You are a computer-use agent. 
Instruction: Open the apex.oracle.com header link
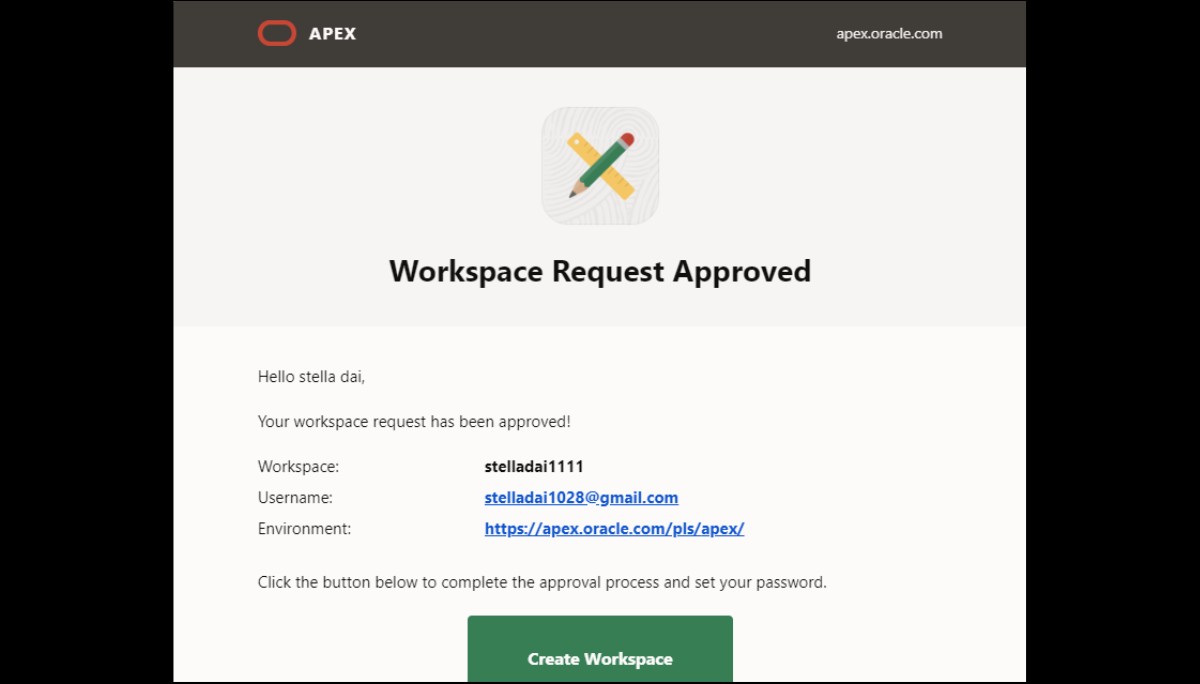[x=889, y=33]
